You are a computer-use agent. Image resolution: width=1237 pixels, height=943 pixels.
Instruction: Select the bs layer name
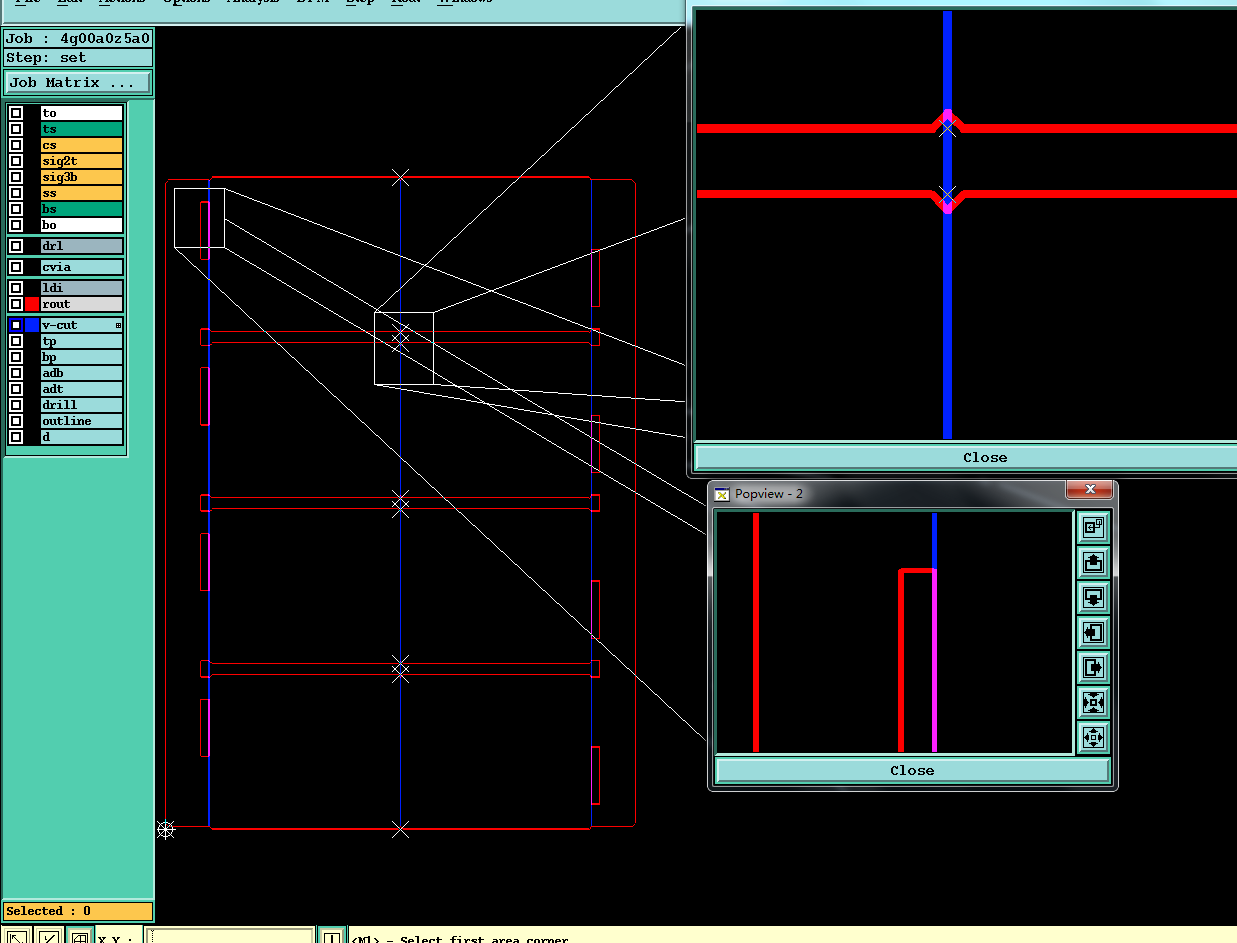click(x=82, y=209)
